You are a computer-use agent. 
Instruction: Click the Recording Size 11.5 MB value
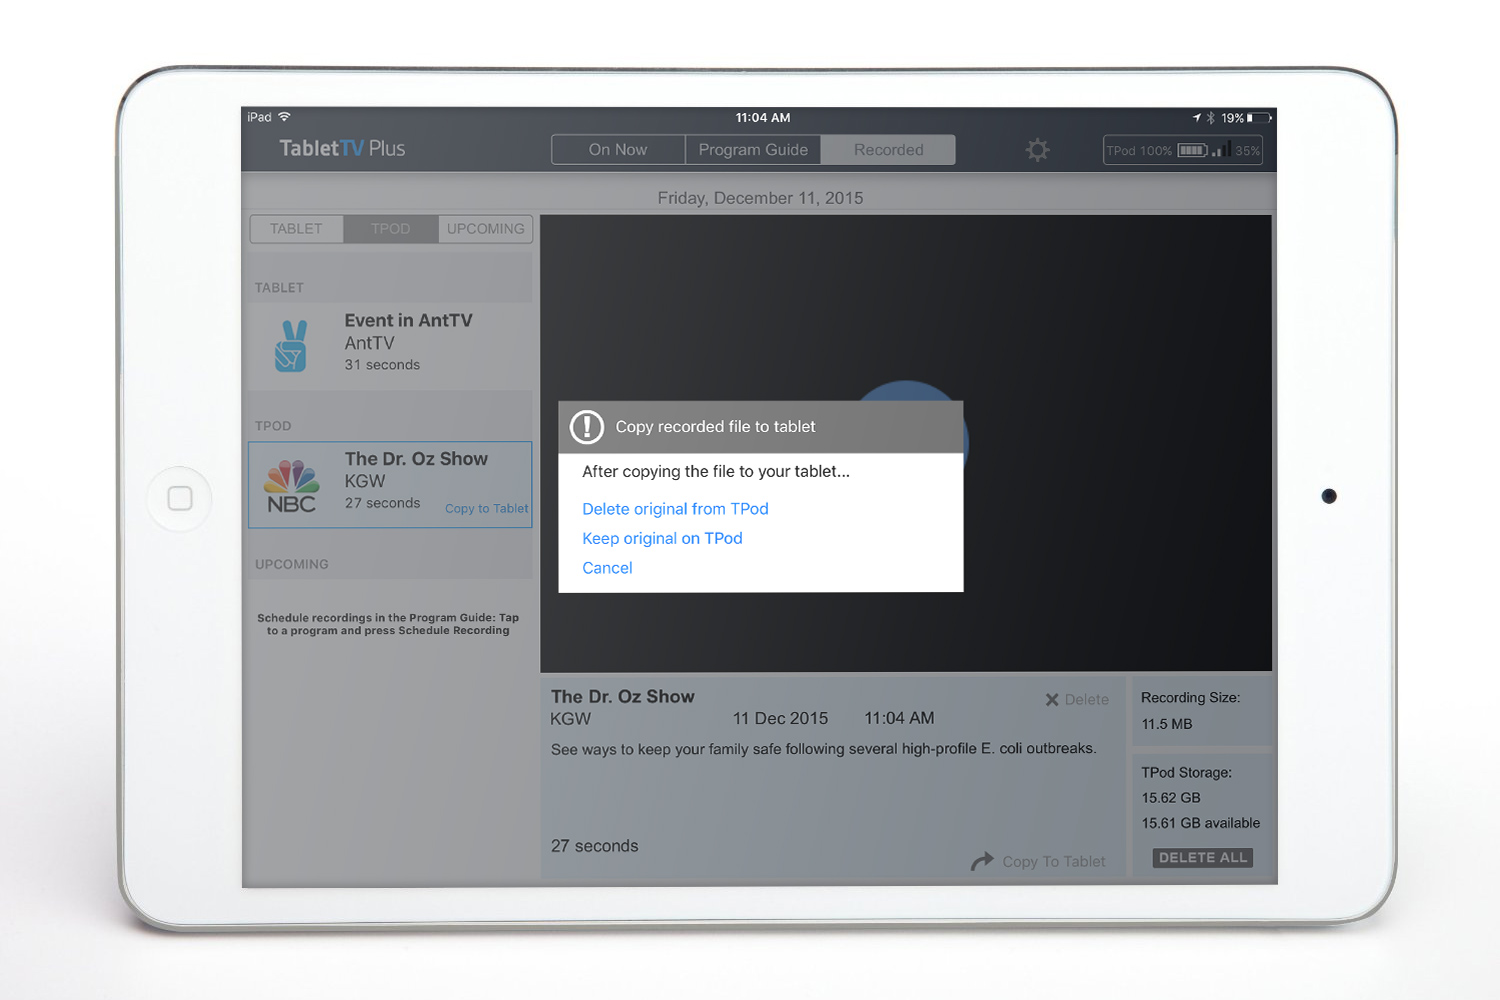tap(1167, 724)
